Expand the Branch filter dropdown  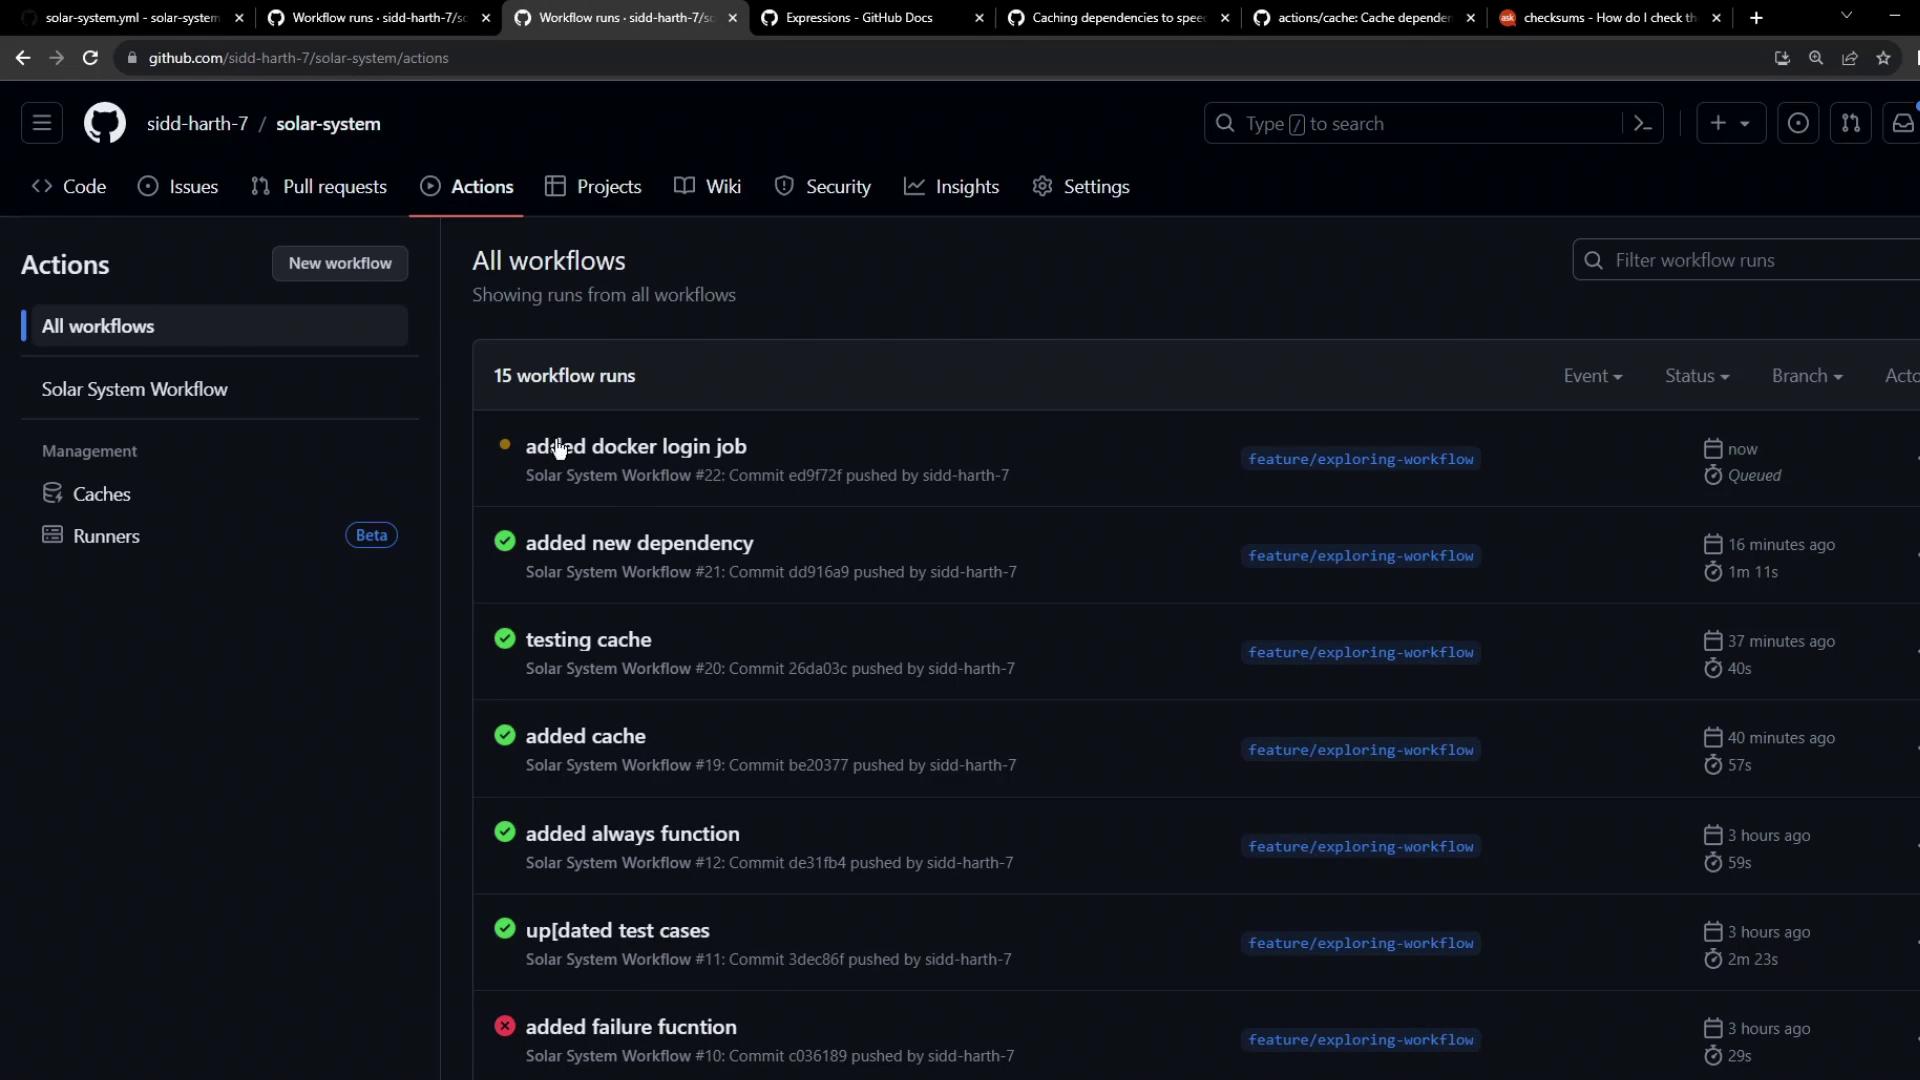pos(1806,376)
